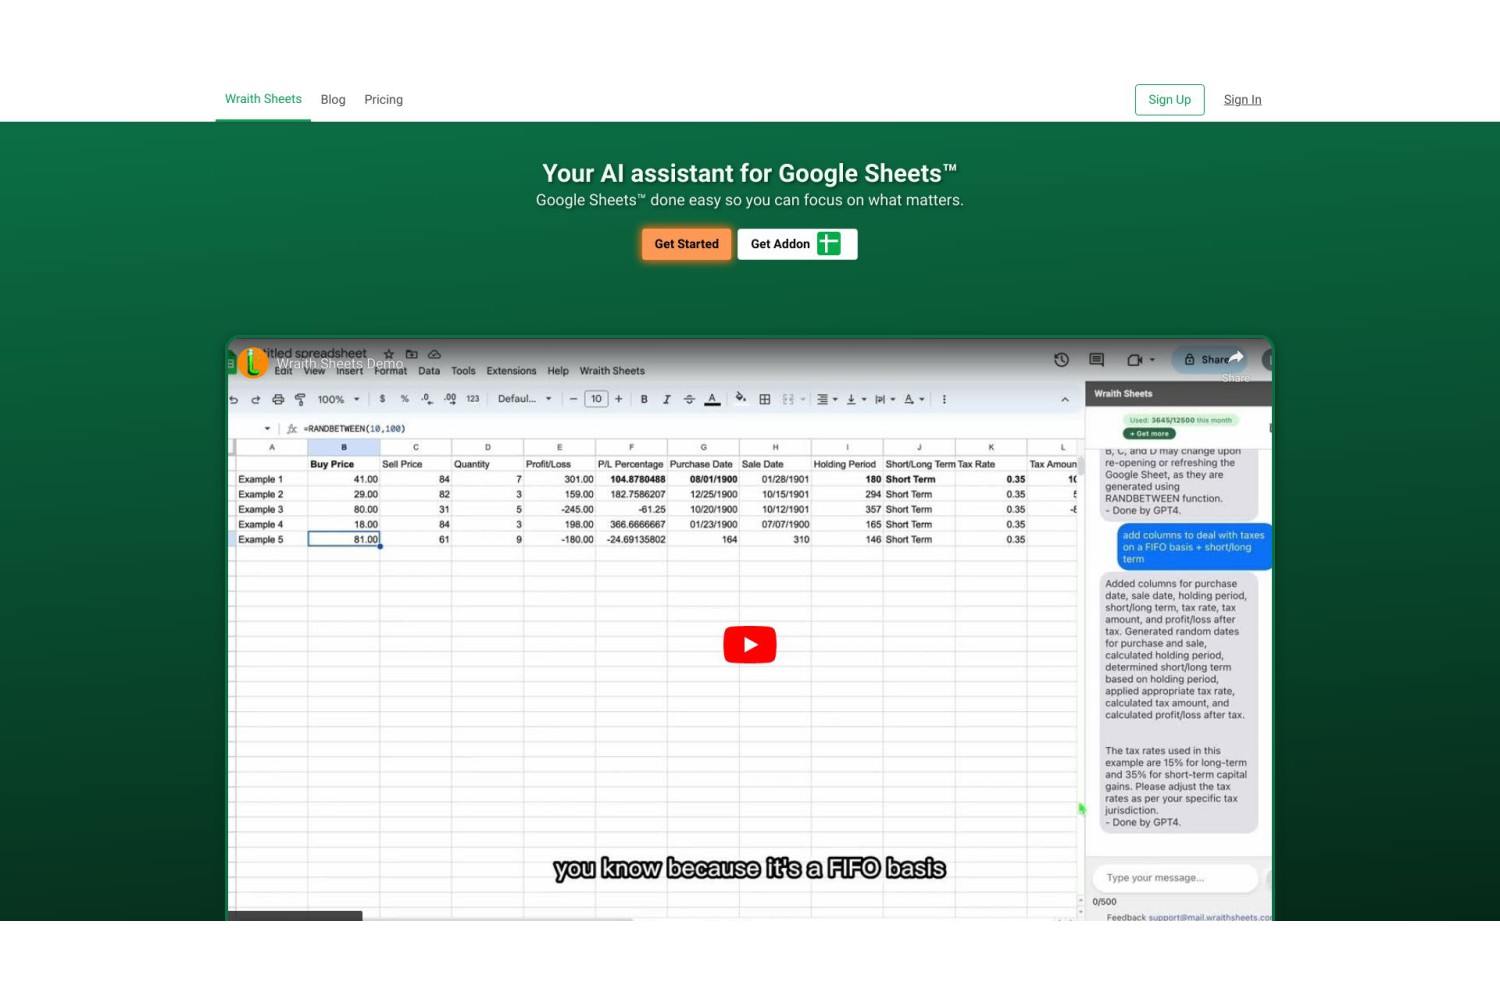The width and height of the screenshot is (1500, 1000).
Task: Click the Get Addon button
Action: pos(797,244)
